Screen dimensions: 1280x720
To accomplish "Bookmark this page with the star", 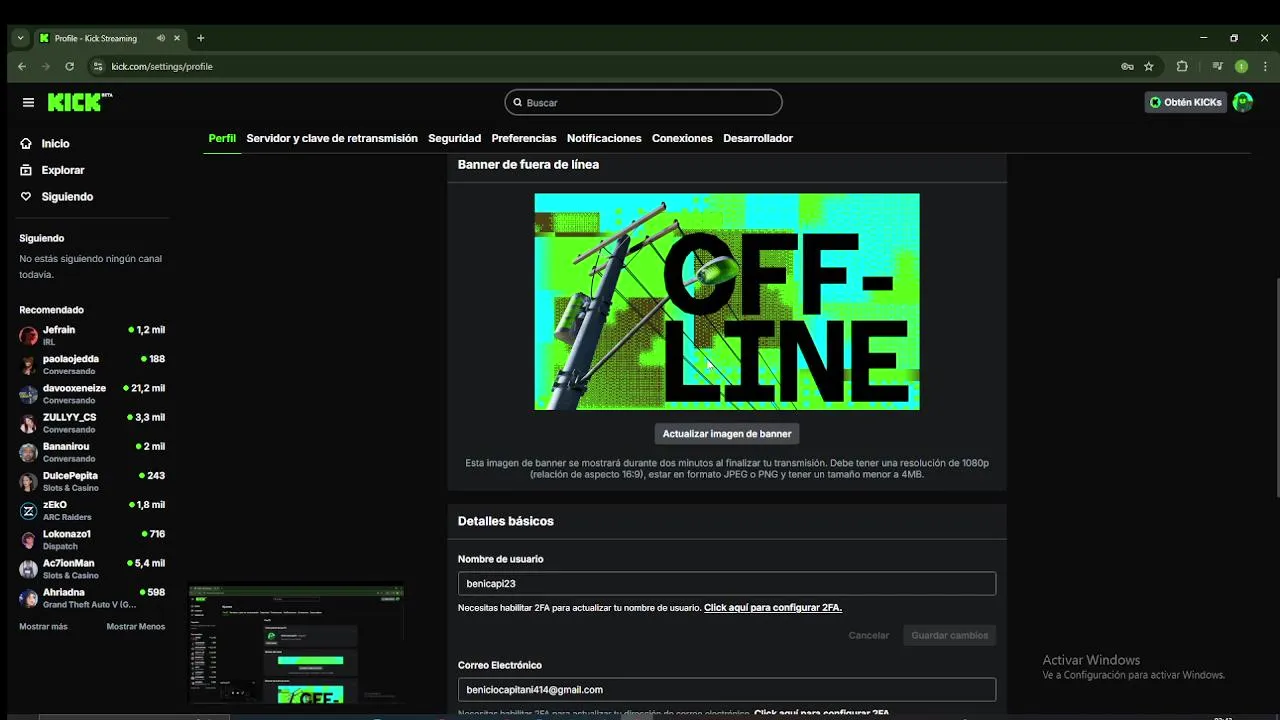I will coord(1149,66).
